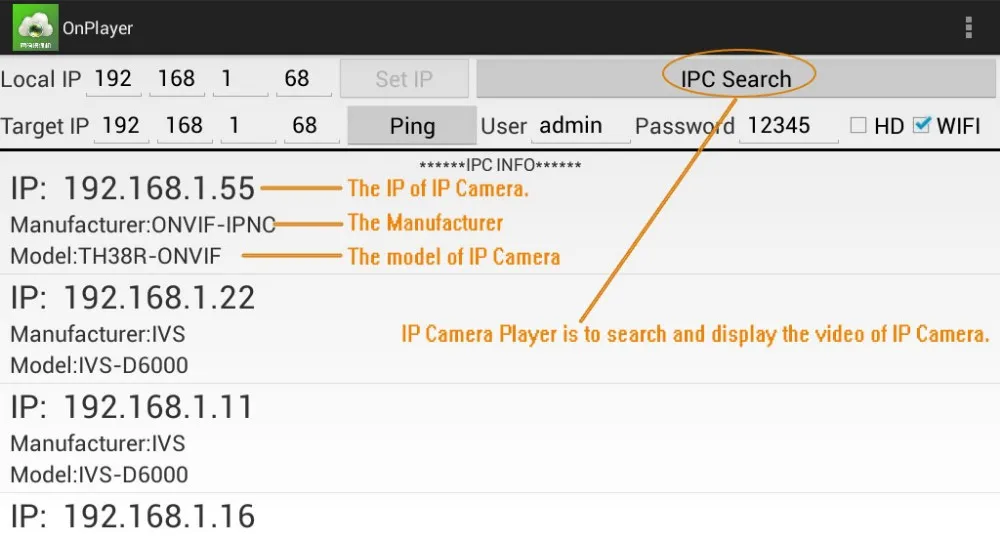This screenshot has height=539, width=1000.
Task: Open the three-dot overflow menu
Action: click(x=968, y=28)
